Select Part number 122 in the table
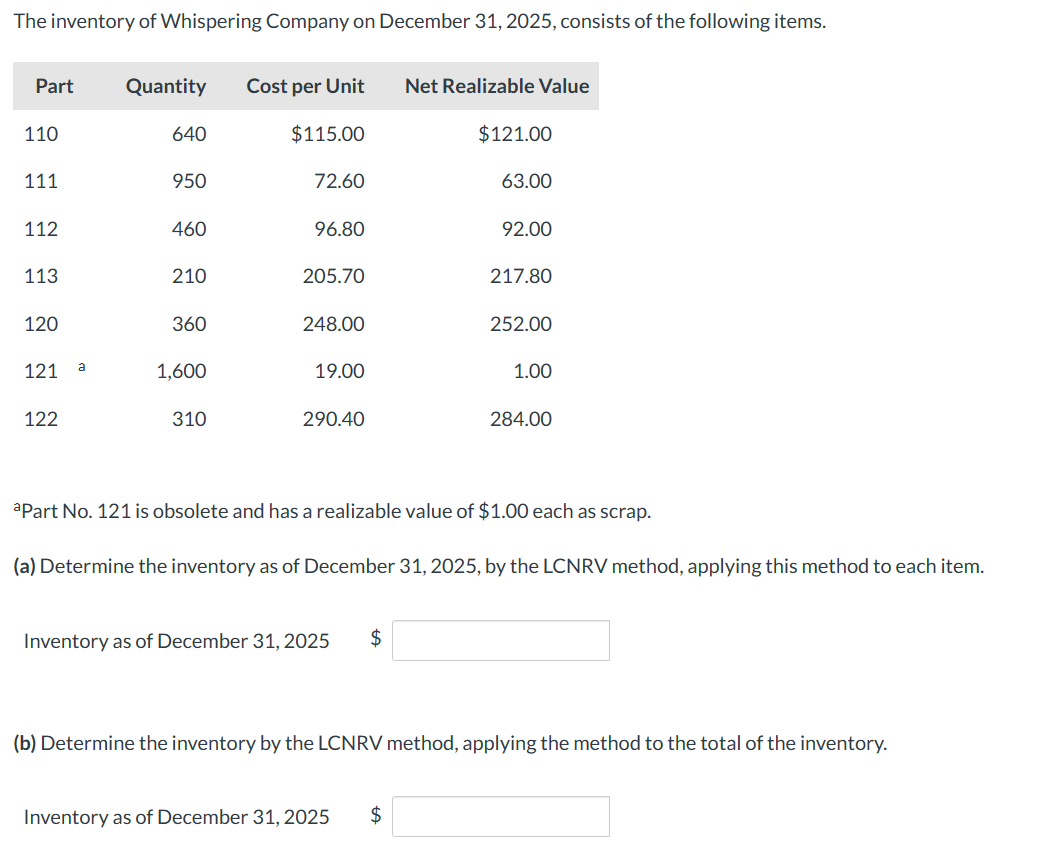 click(x=40, y=419)
